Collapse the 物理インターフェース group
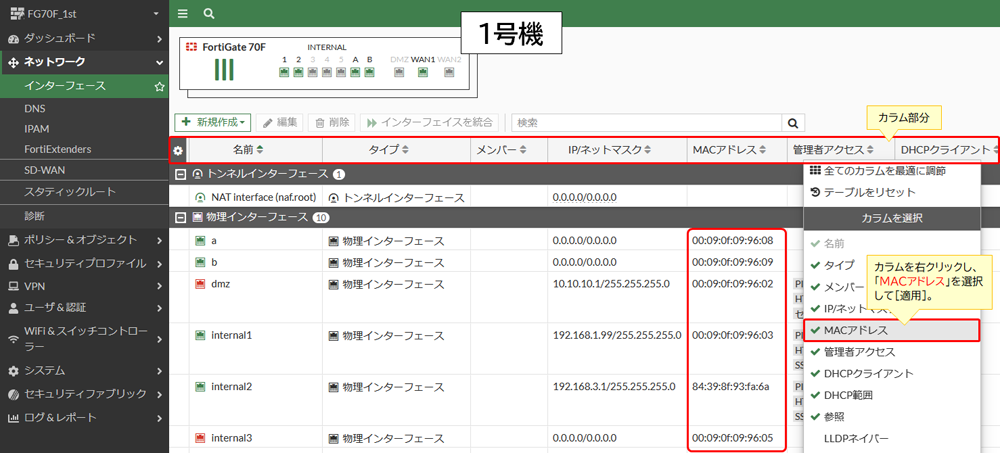The width and height of the screenshot is (1000, 453). point(180,218)
